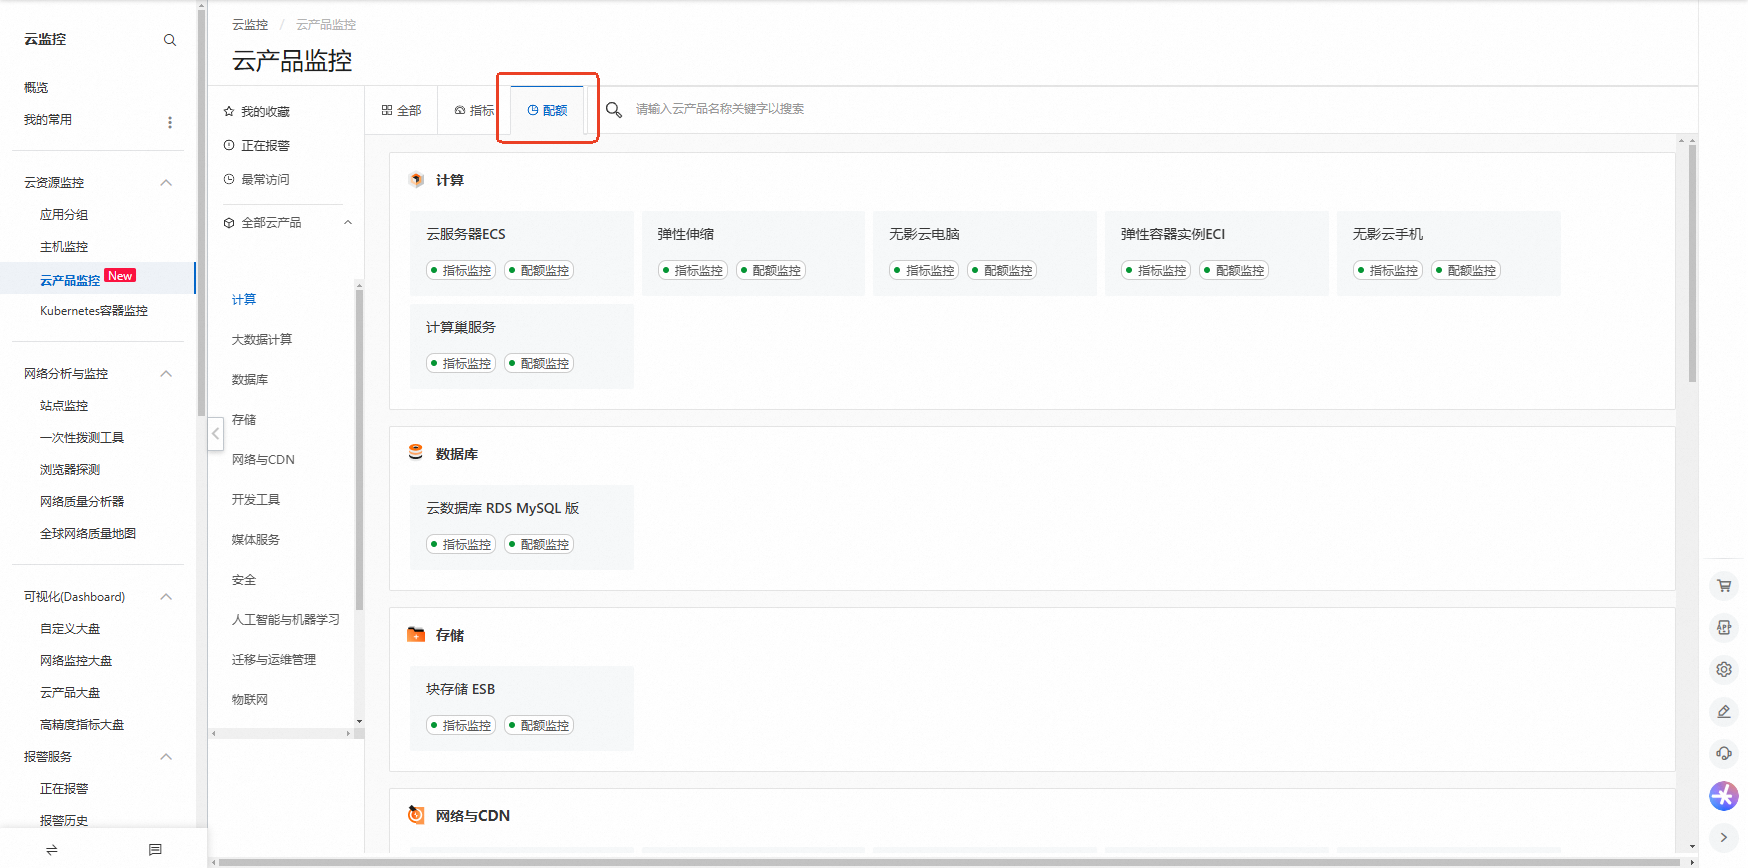Collapse the 可视化(Dashboard) sidebar group
This screenshot has height=868, width=1748.
pyautogui.click(x=166, y=596)
